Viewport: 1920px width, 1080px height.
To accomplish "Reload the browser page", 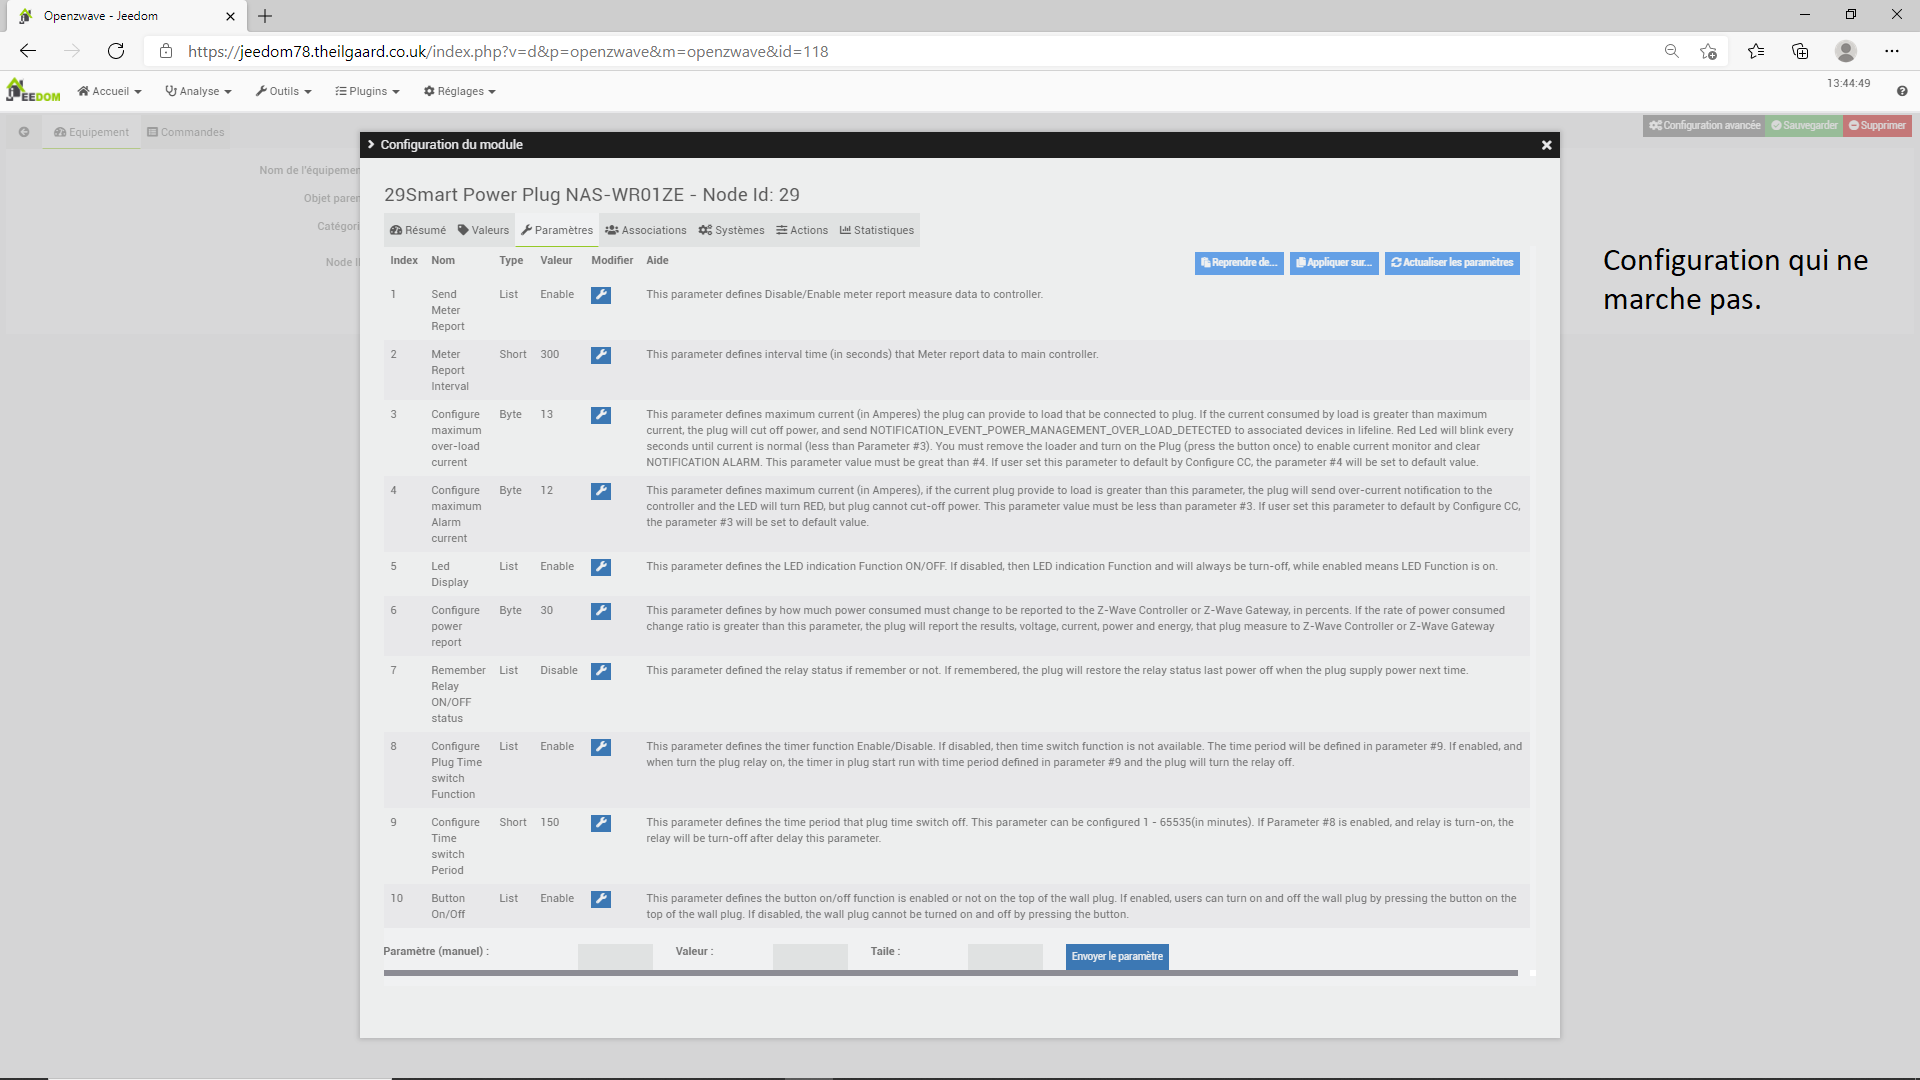I will (116, 51).
